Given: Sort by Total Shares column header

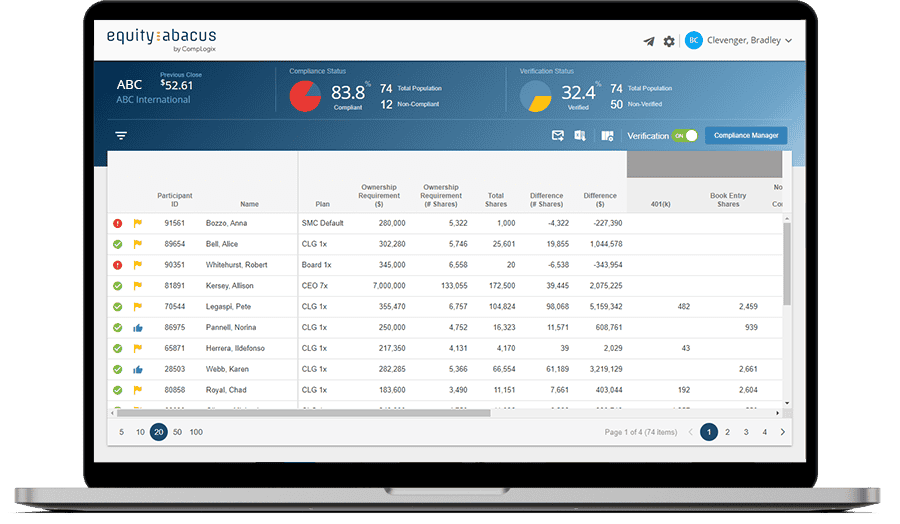Looking at the screenshot, I should tap(496, 200).
